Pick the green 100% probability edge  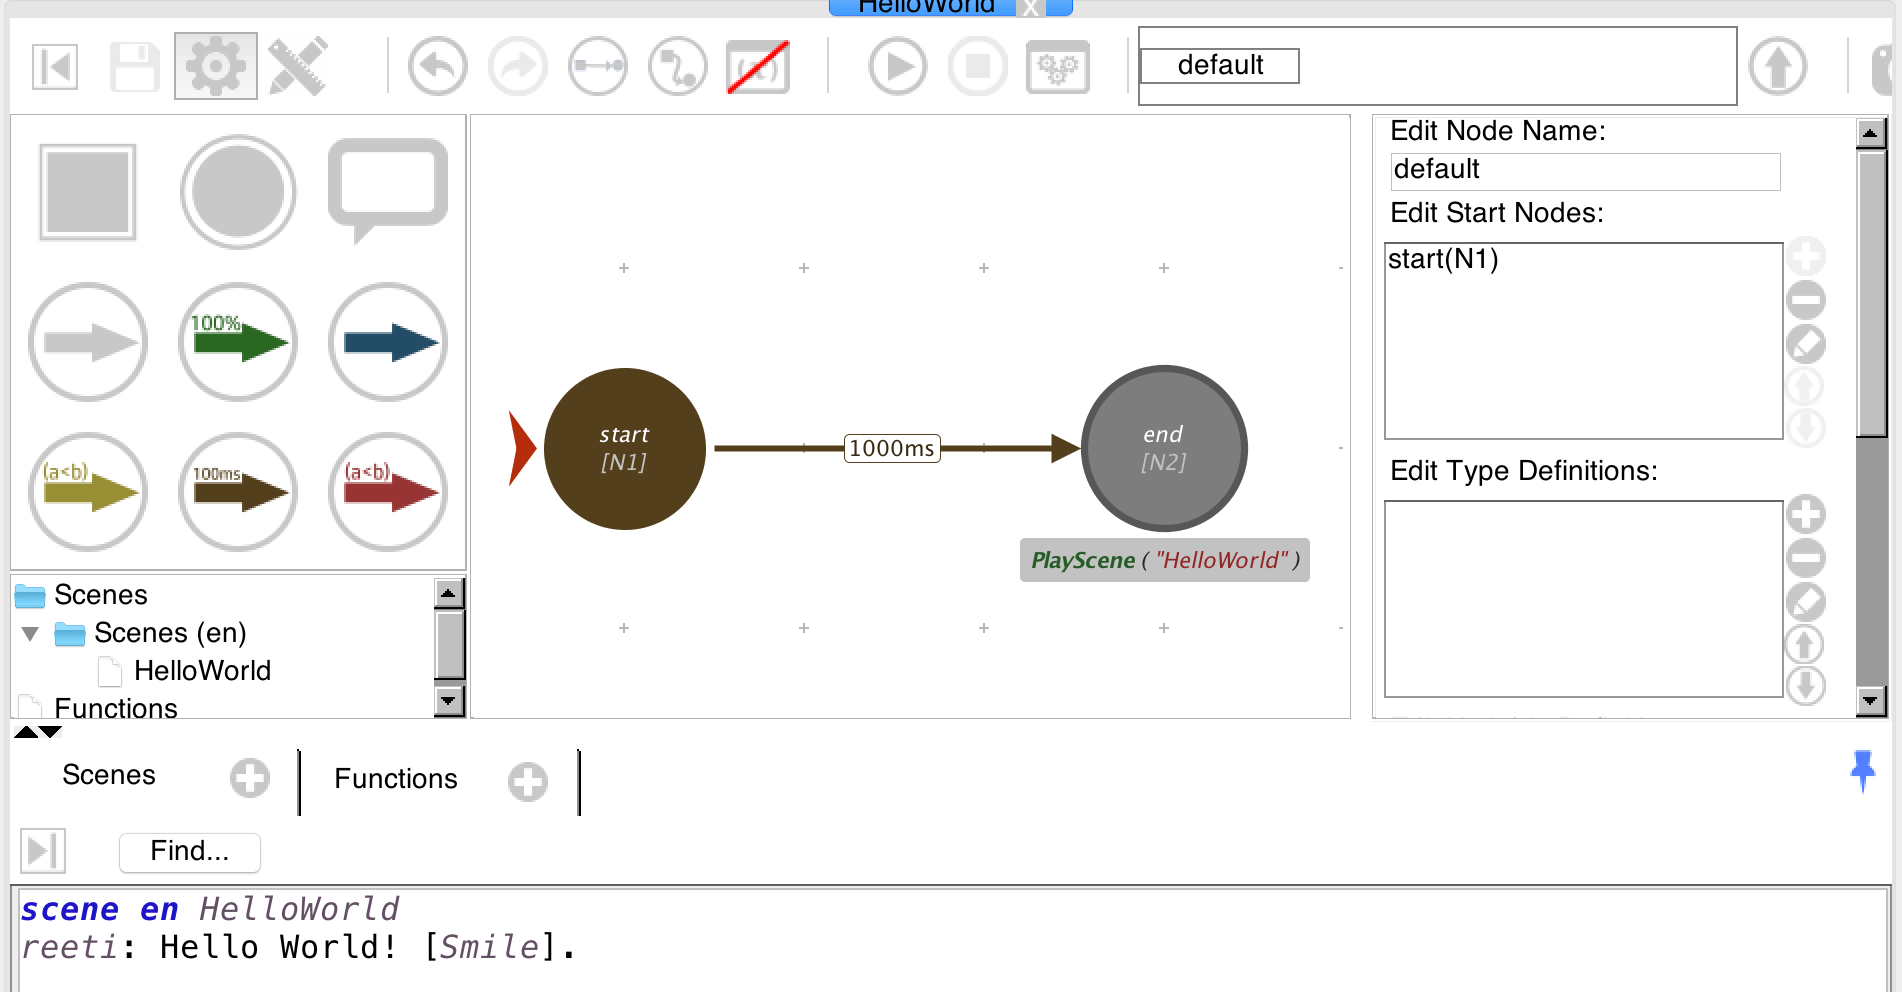(238, 342)
